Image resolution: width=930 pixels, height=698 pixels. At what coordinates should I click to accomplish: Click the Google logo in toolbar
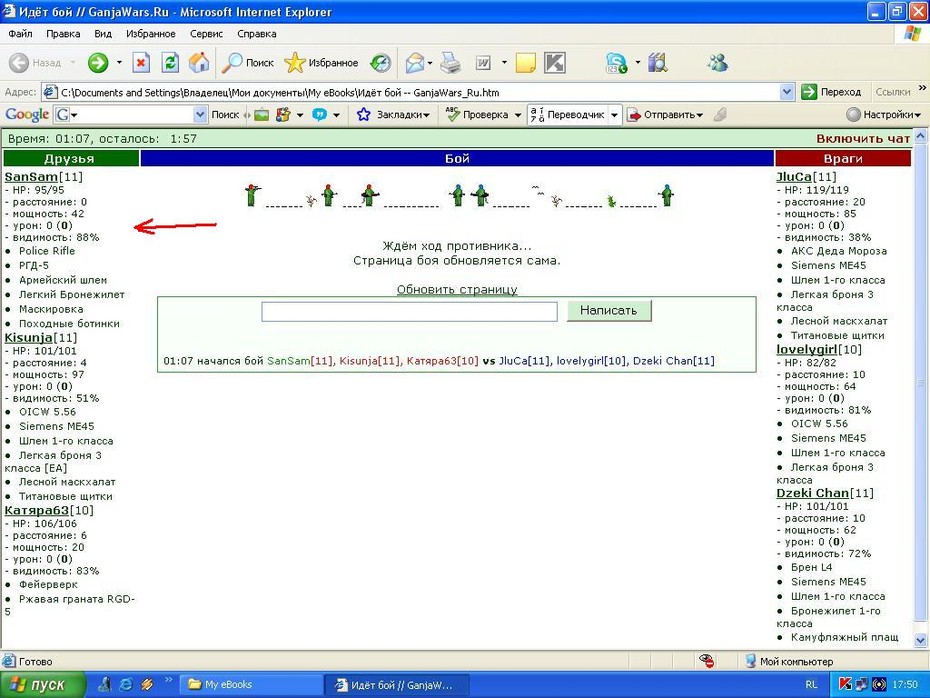pos(27,114)
